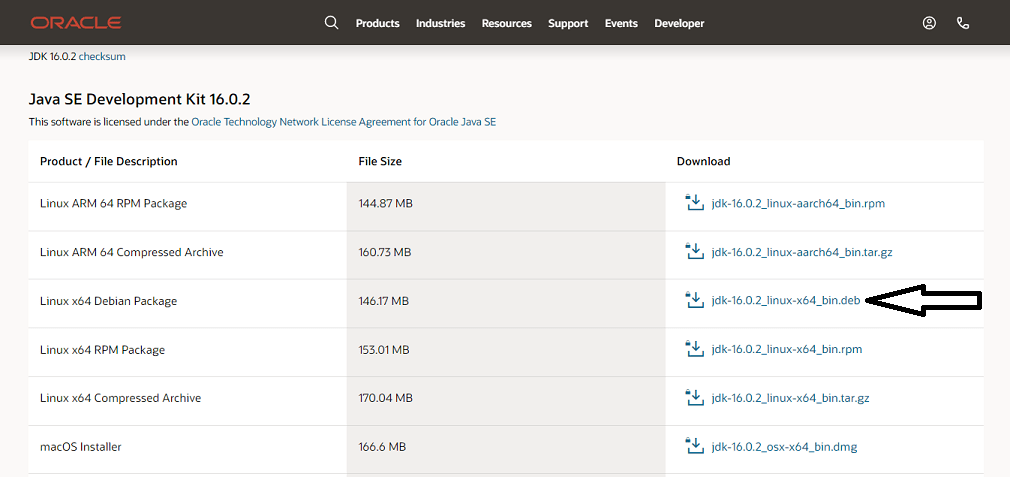Download jdk-16.0.2_osx-x64_bin.dmg file link

[785, 447]
